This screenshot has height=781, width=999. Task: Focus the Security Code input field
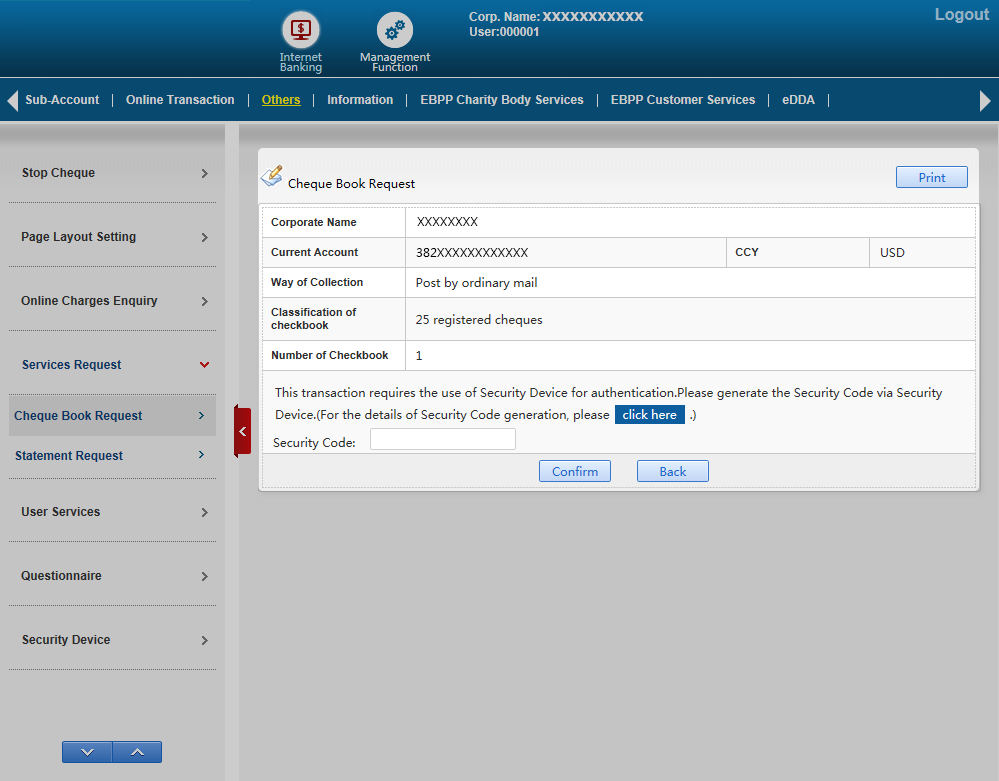[442, 439]
